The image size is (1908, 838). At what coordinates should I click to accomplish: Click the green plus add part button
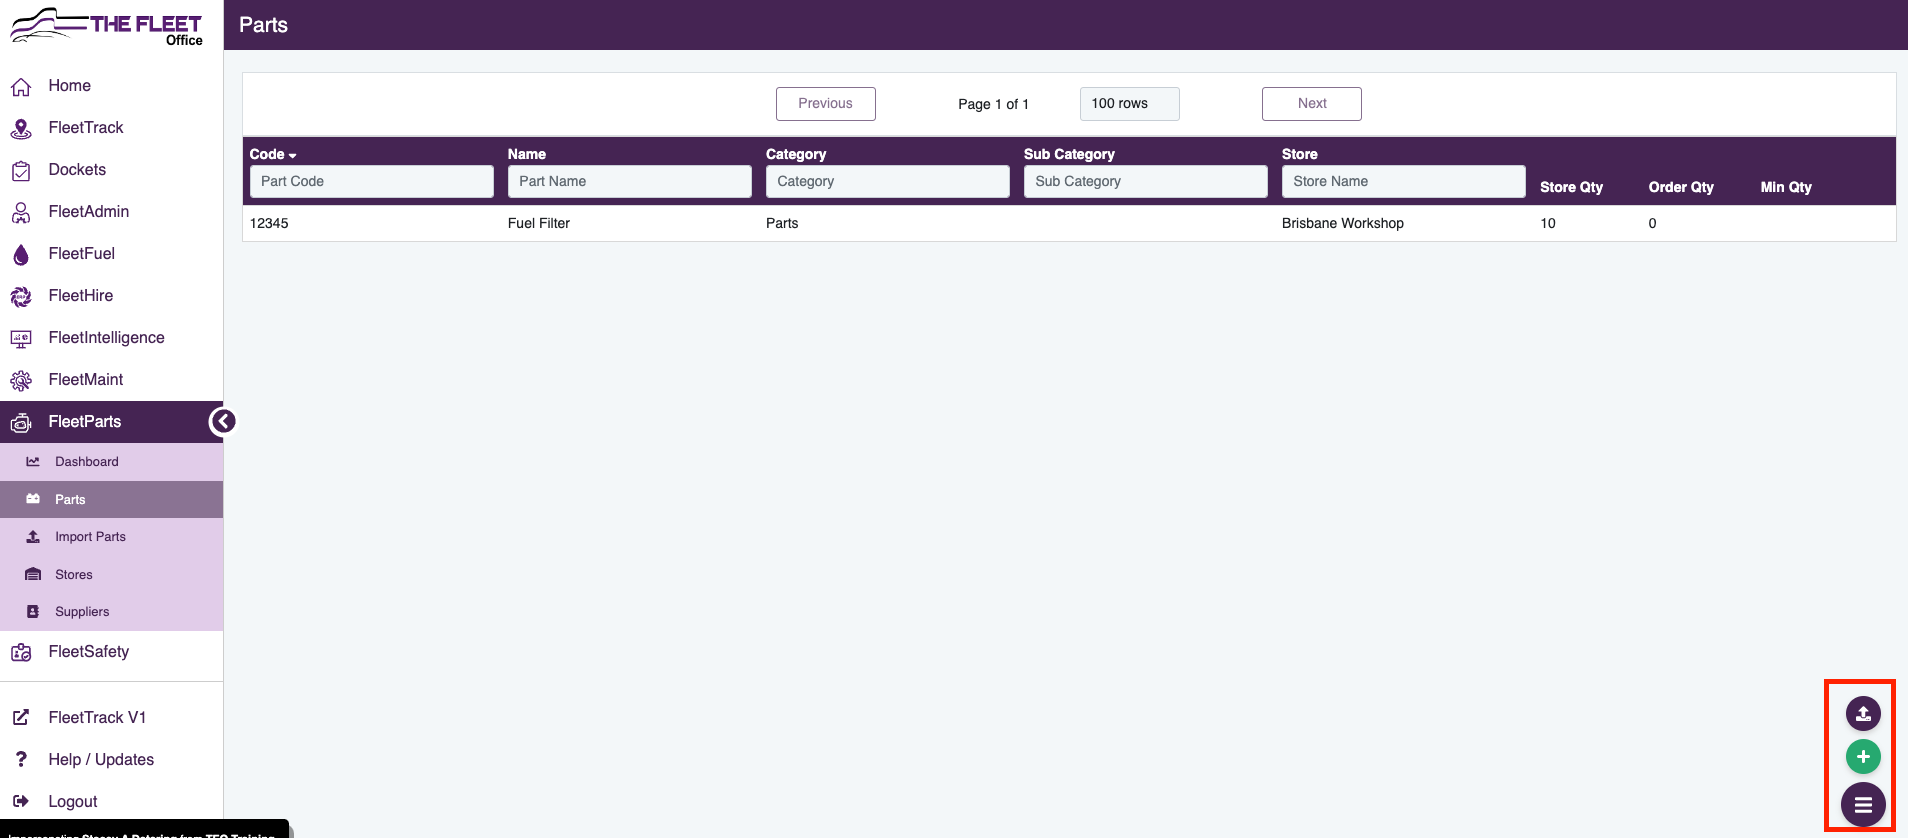click(1862, 757)
